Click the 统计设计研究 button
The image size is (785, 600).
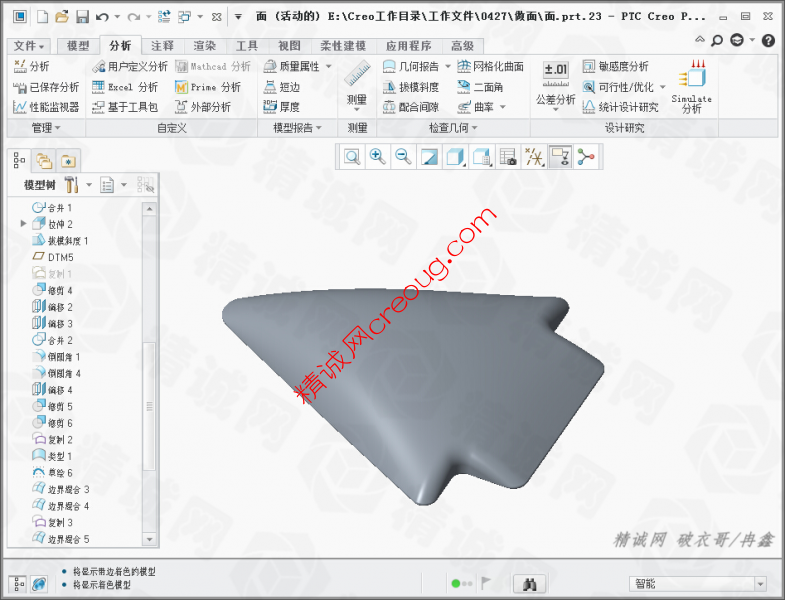pos(620,107)
